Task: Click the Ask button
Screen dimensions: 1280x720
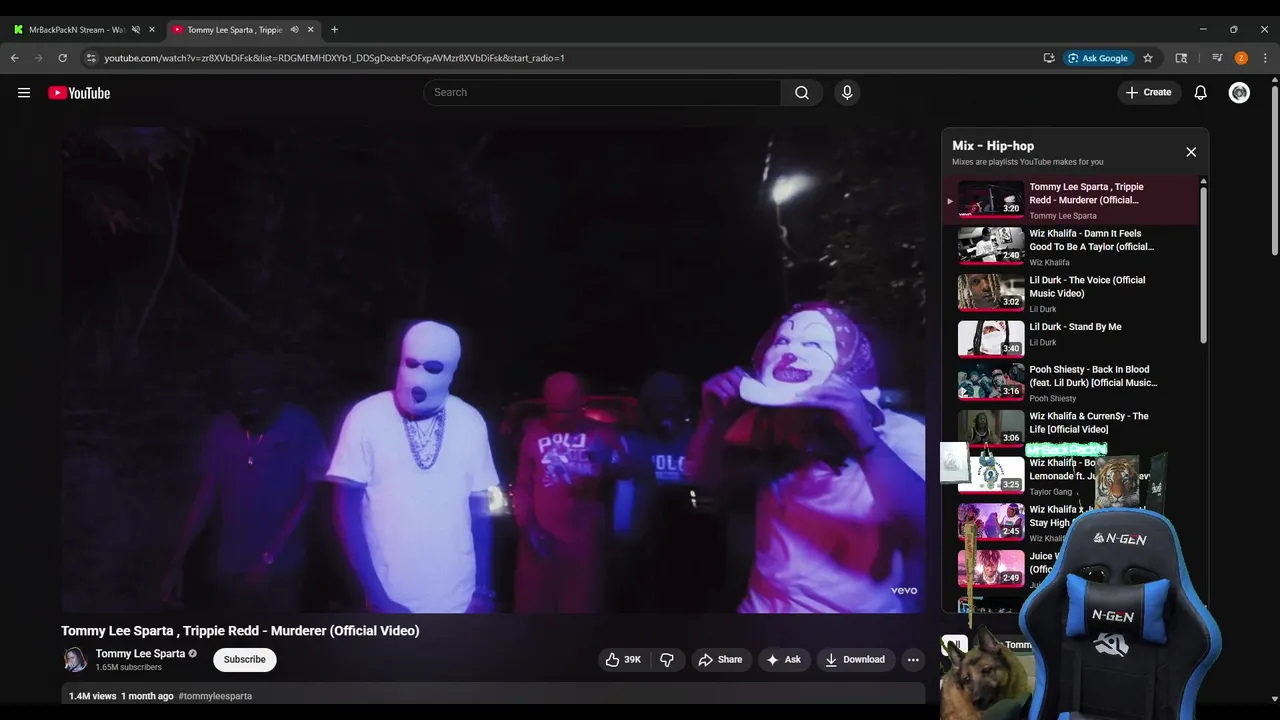Action: 783,660
